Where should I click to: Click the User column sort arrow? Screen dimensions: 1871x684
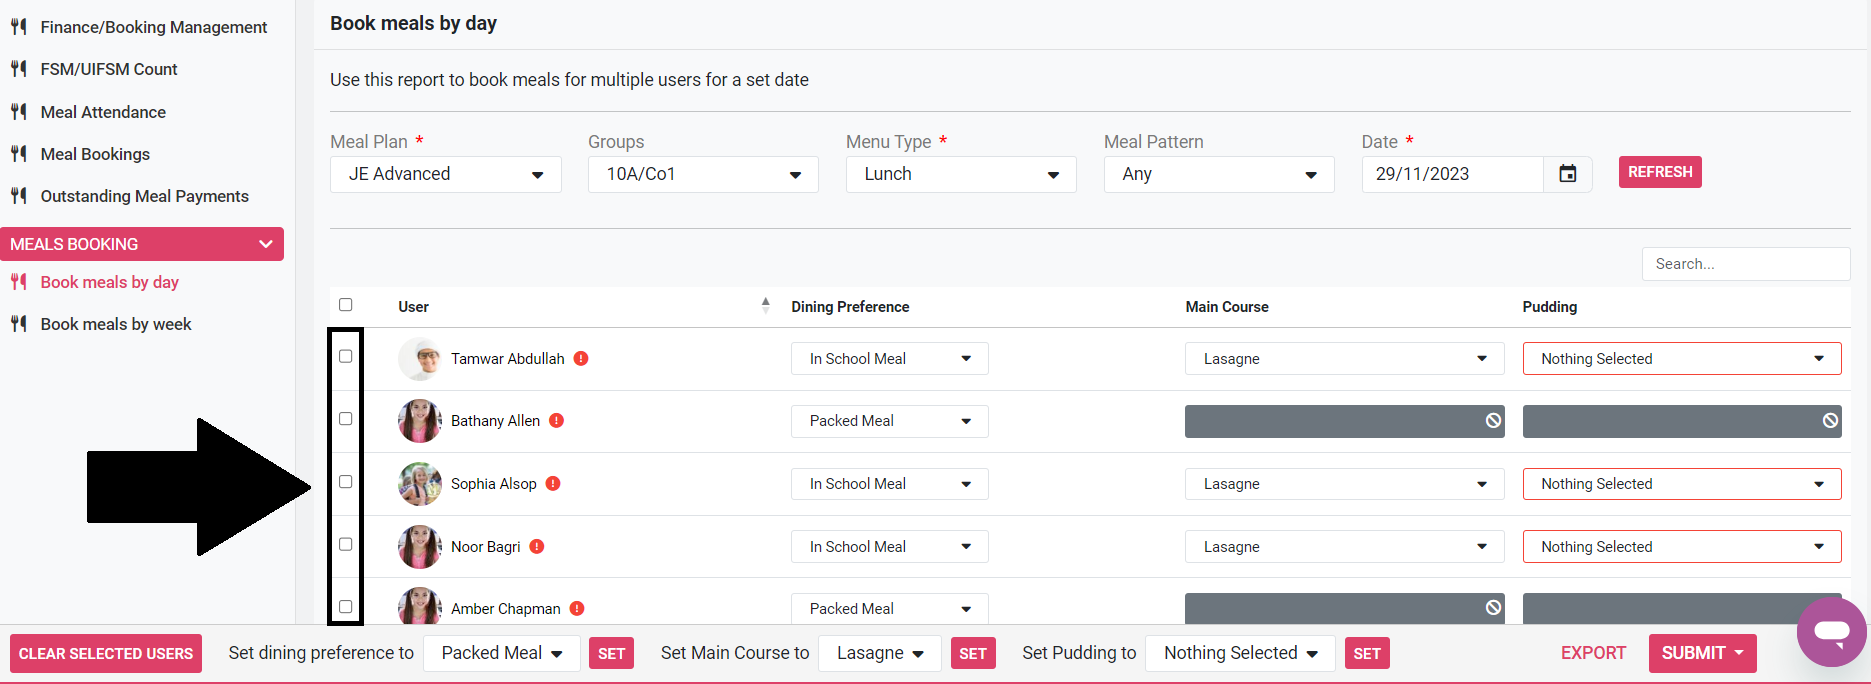click(765, 306)
